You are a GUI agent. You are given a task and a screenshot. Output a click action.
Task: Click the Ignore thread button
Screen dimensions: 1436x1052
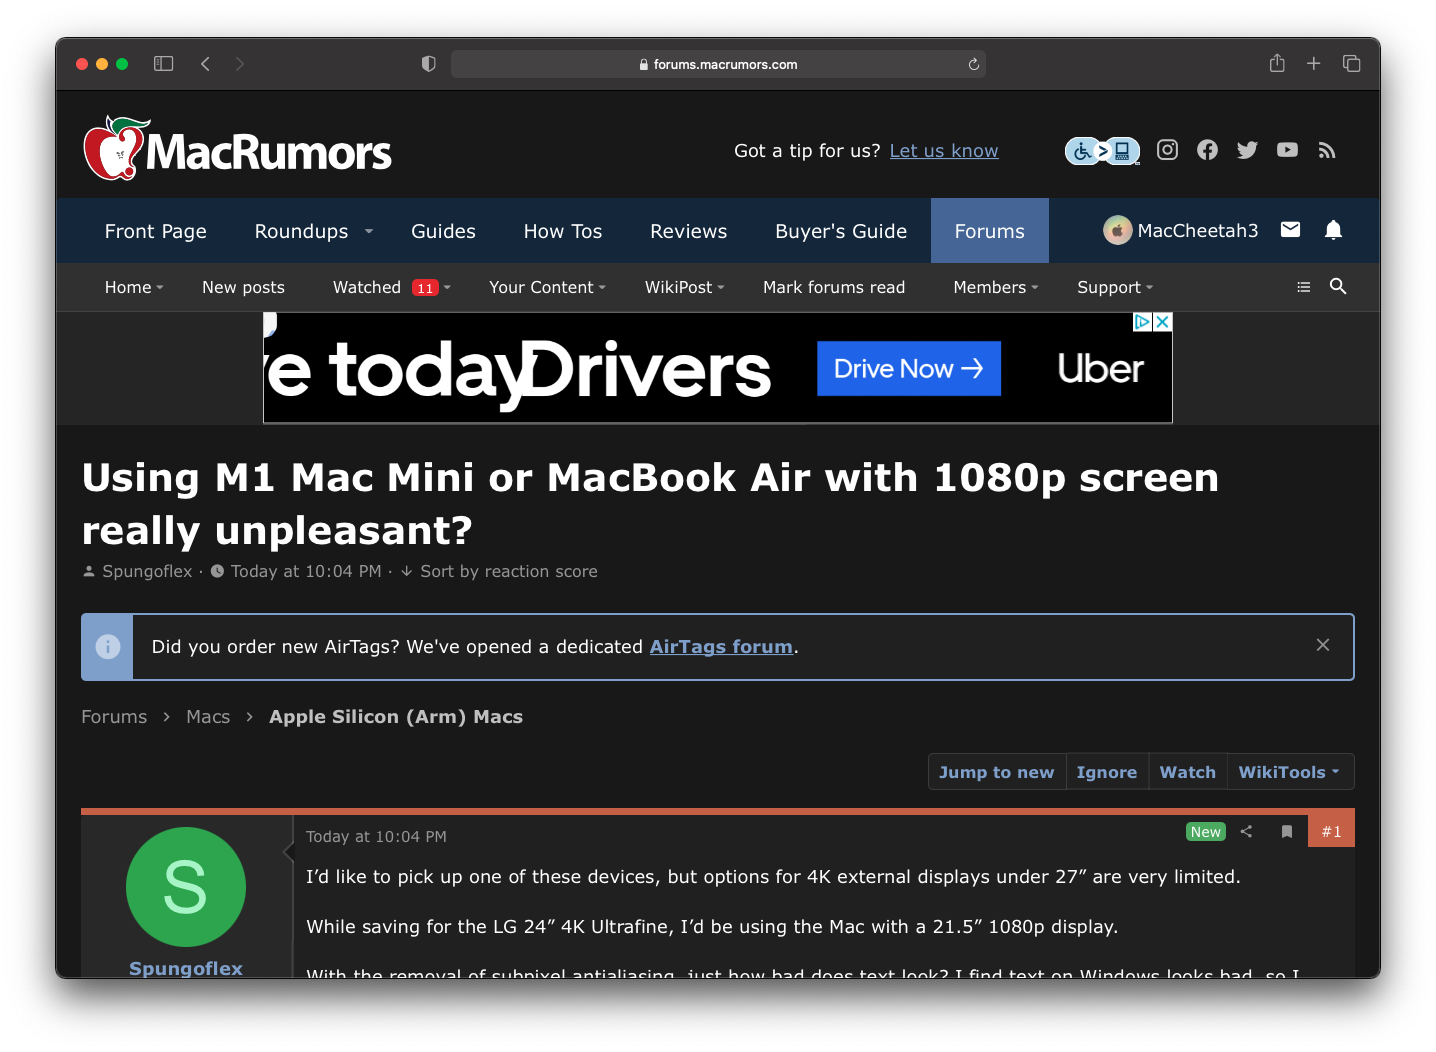pos(1107,772)
